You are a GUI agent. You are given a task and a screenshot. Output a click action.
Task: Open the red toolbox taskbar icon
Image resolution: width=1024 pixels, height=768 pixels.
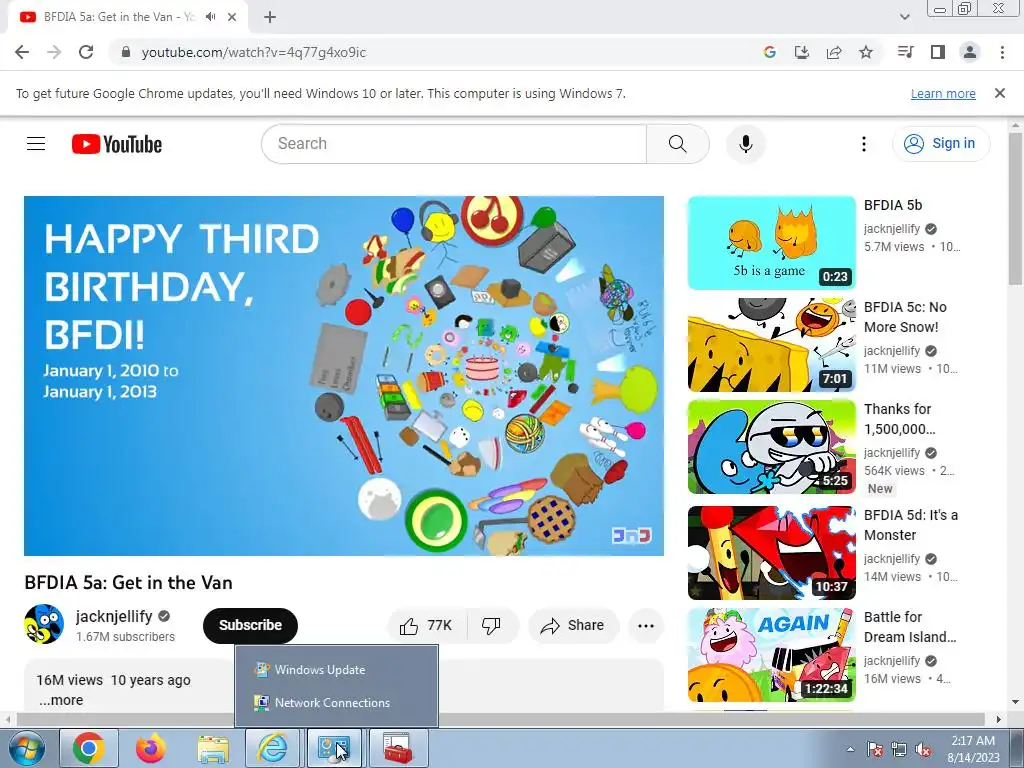tap(398, 748)
